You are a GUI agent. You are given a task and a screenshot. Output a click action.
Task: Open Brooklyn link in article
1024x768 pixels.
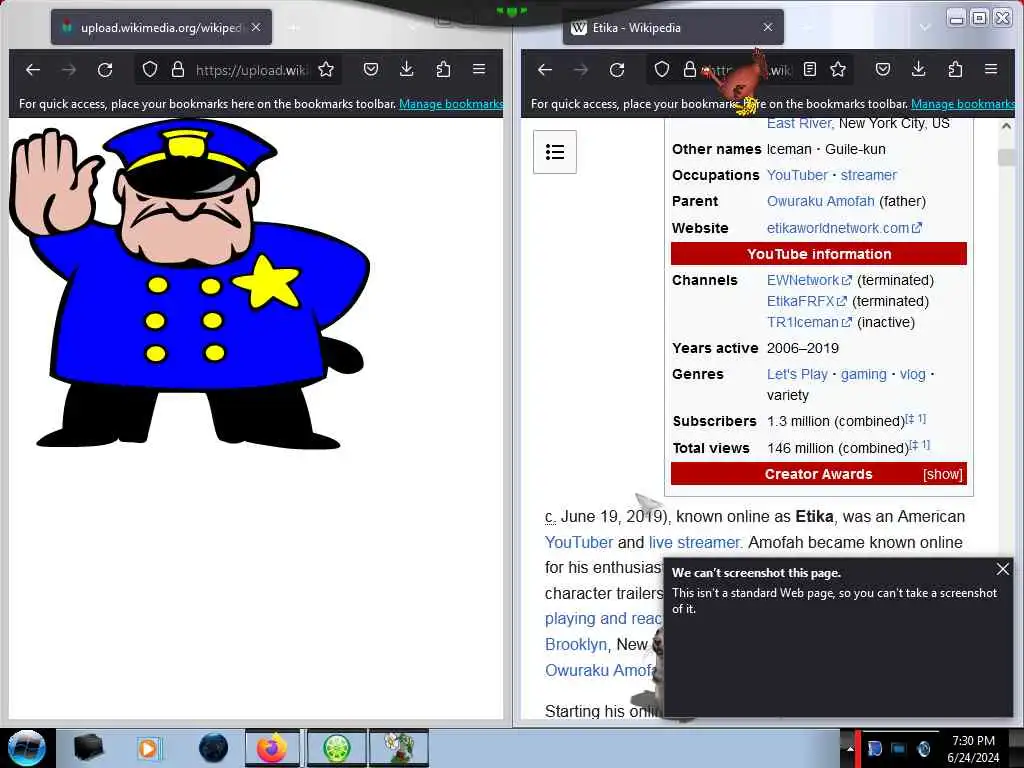[x=576, y=644]
